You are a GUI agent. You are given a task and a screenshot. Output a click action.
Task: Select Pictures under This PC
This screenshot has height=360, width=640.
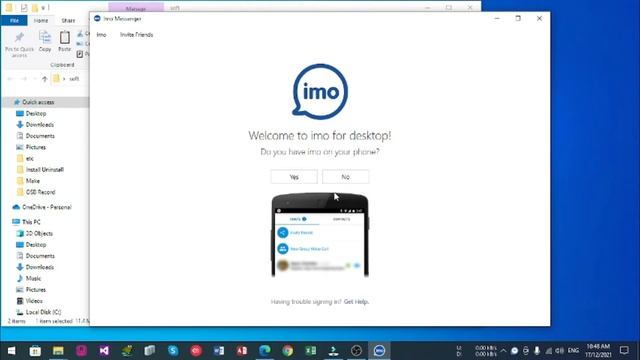tap(36, 290)
